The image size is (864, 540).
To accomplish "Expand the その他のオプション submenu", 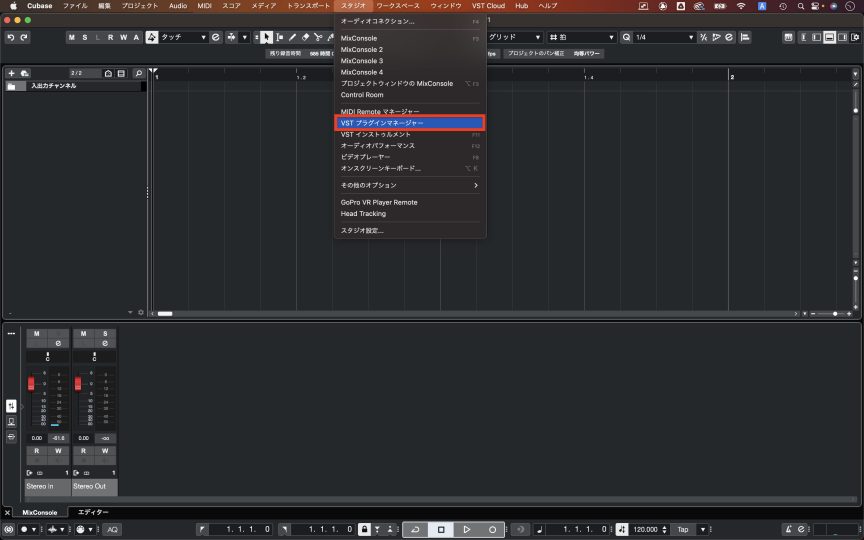I will point(409,185).
